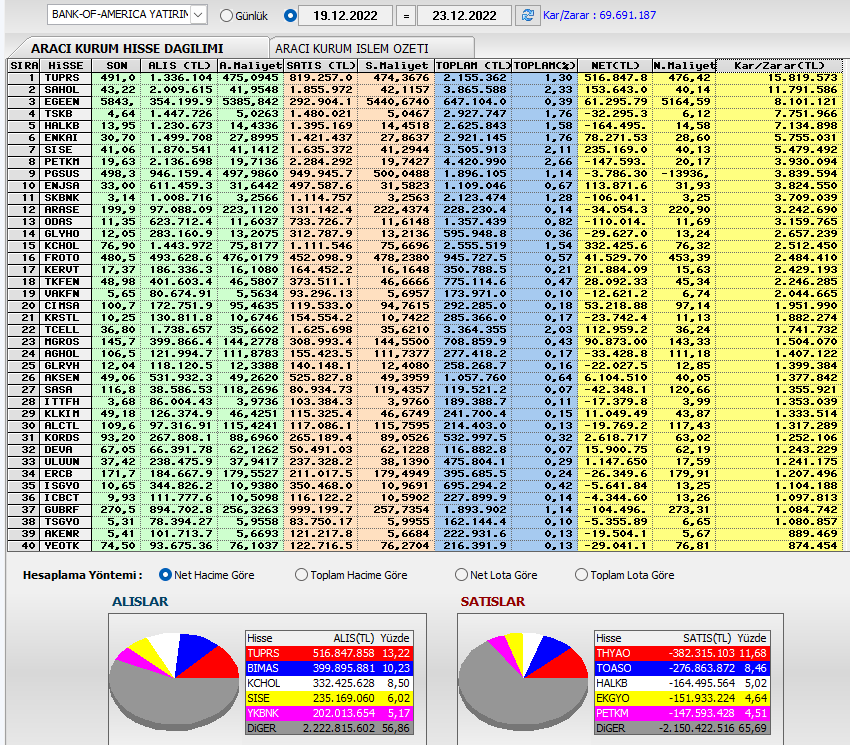Switch to ARACI KURUM HISSE DAGILIMI tab

coord(127,48)
